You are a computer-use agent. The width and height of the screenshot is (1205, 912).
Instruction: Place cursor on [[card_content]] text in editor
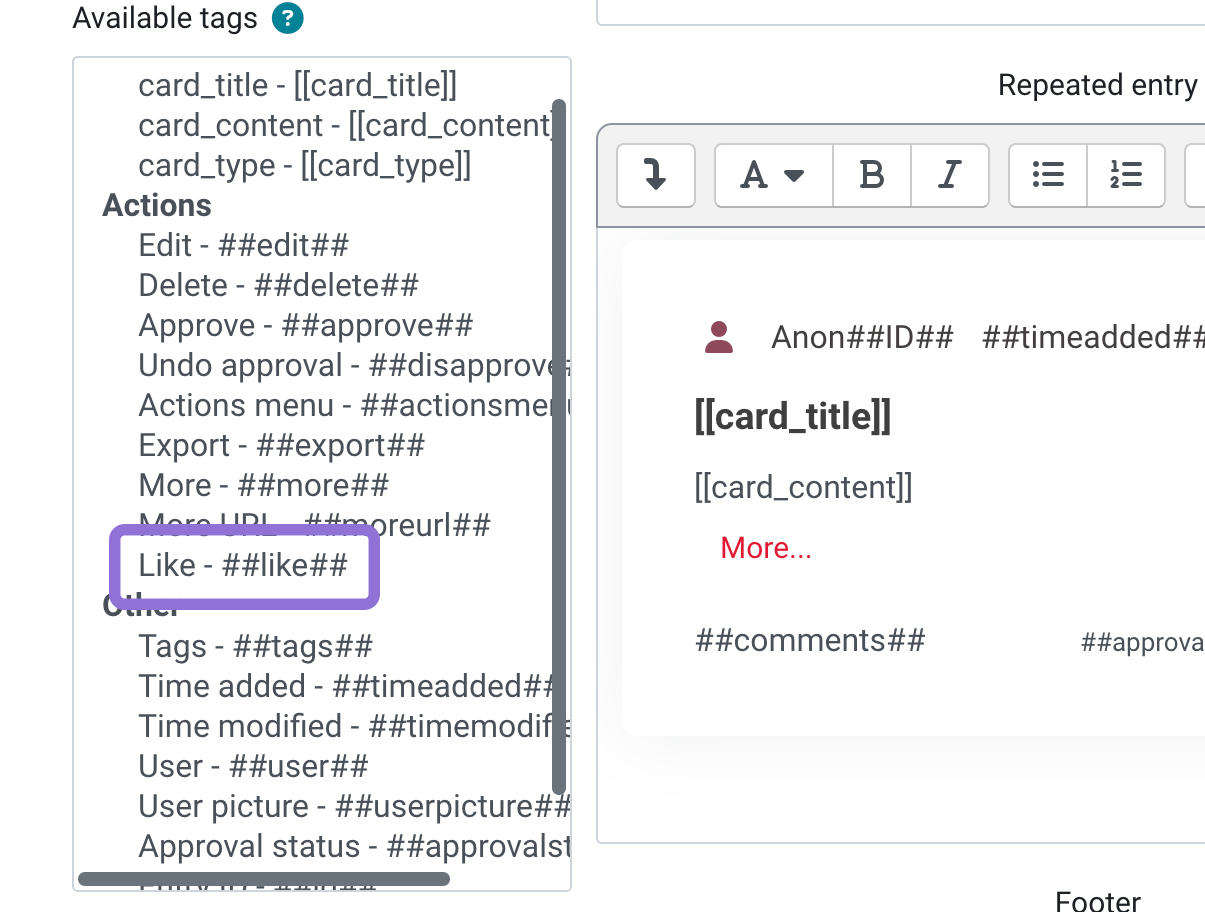(x=803, y=488)
